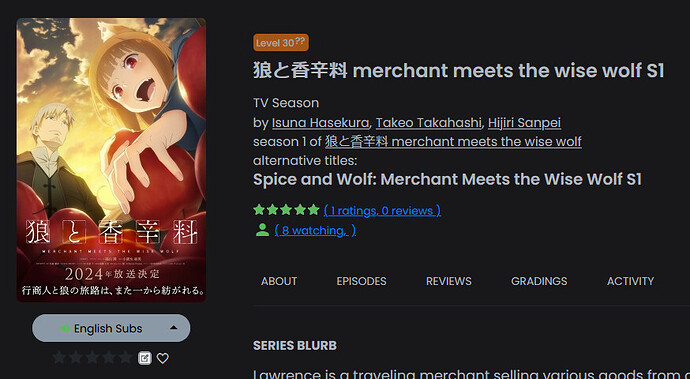690x379 pixels.
Task: Click the green person watching icon
Action: [x=262, y=230]
